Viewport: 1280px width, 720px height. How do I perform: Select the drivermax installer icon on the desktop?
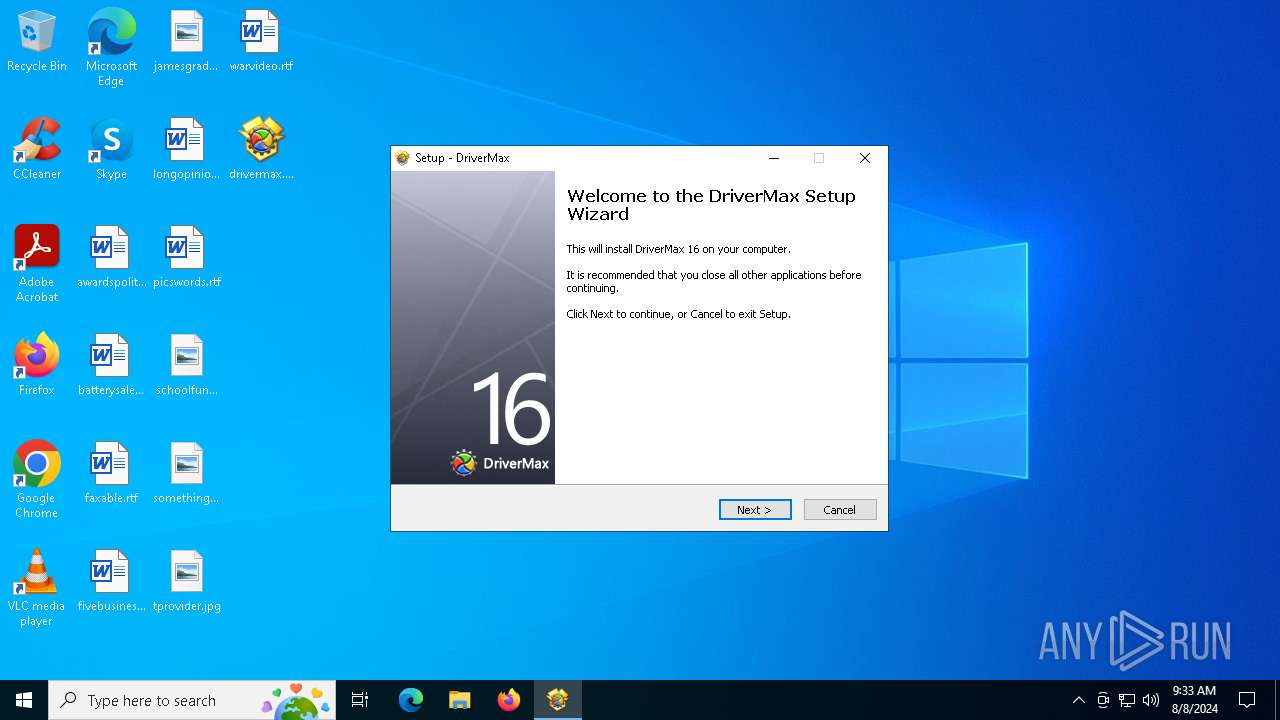pyautogui.click(x=261, y=150)
